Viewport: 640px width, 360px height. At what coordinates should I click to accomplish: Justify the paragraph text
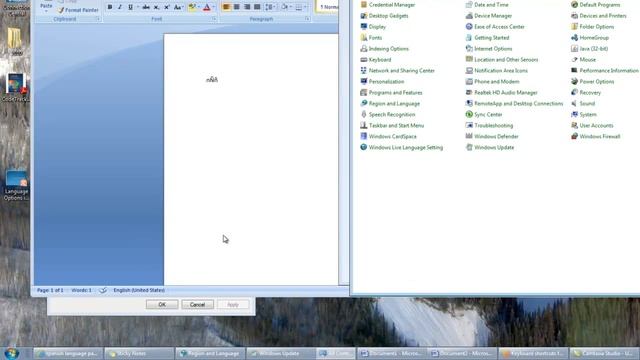(x=257, y=7)
